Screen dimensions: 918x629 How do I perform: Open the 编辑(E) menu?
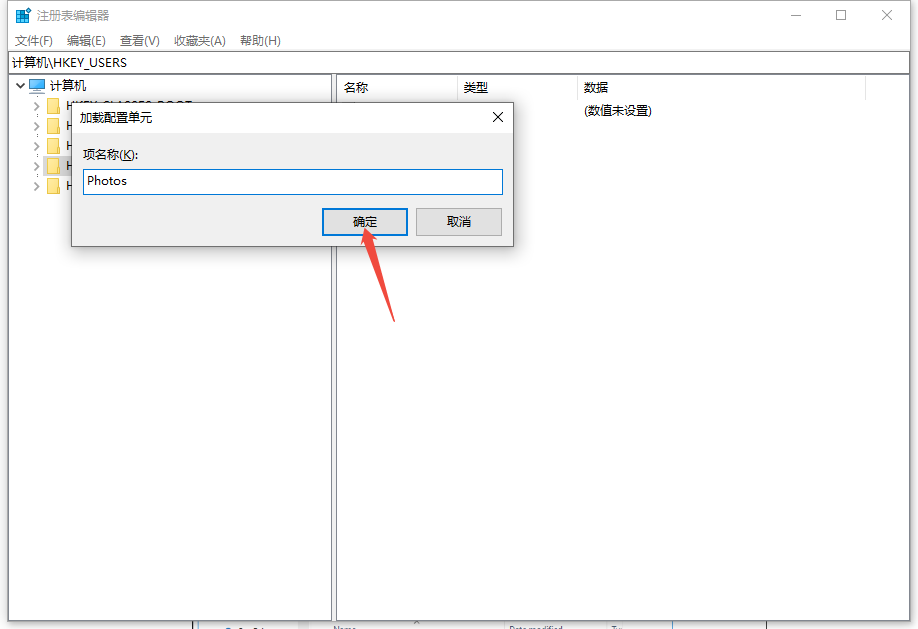coord(86,41)
